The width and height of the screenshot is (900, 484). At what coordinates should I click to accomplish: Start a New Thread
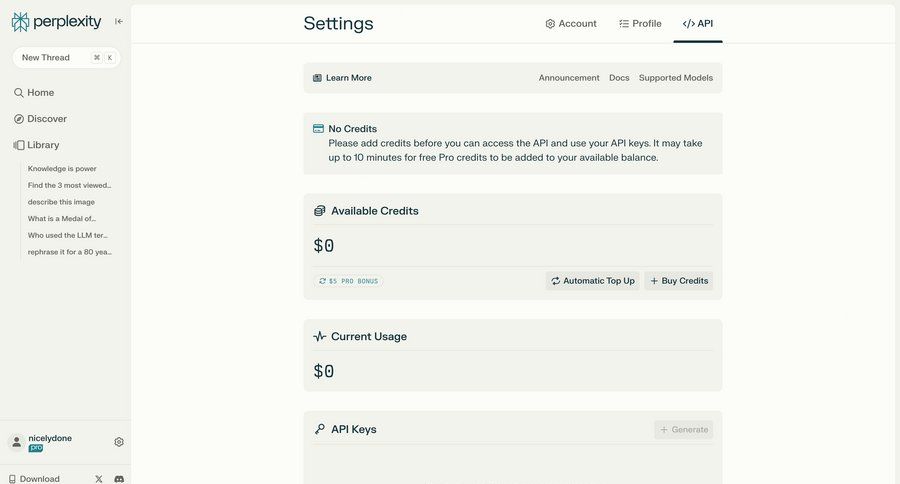67,57
